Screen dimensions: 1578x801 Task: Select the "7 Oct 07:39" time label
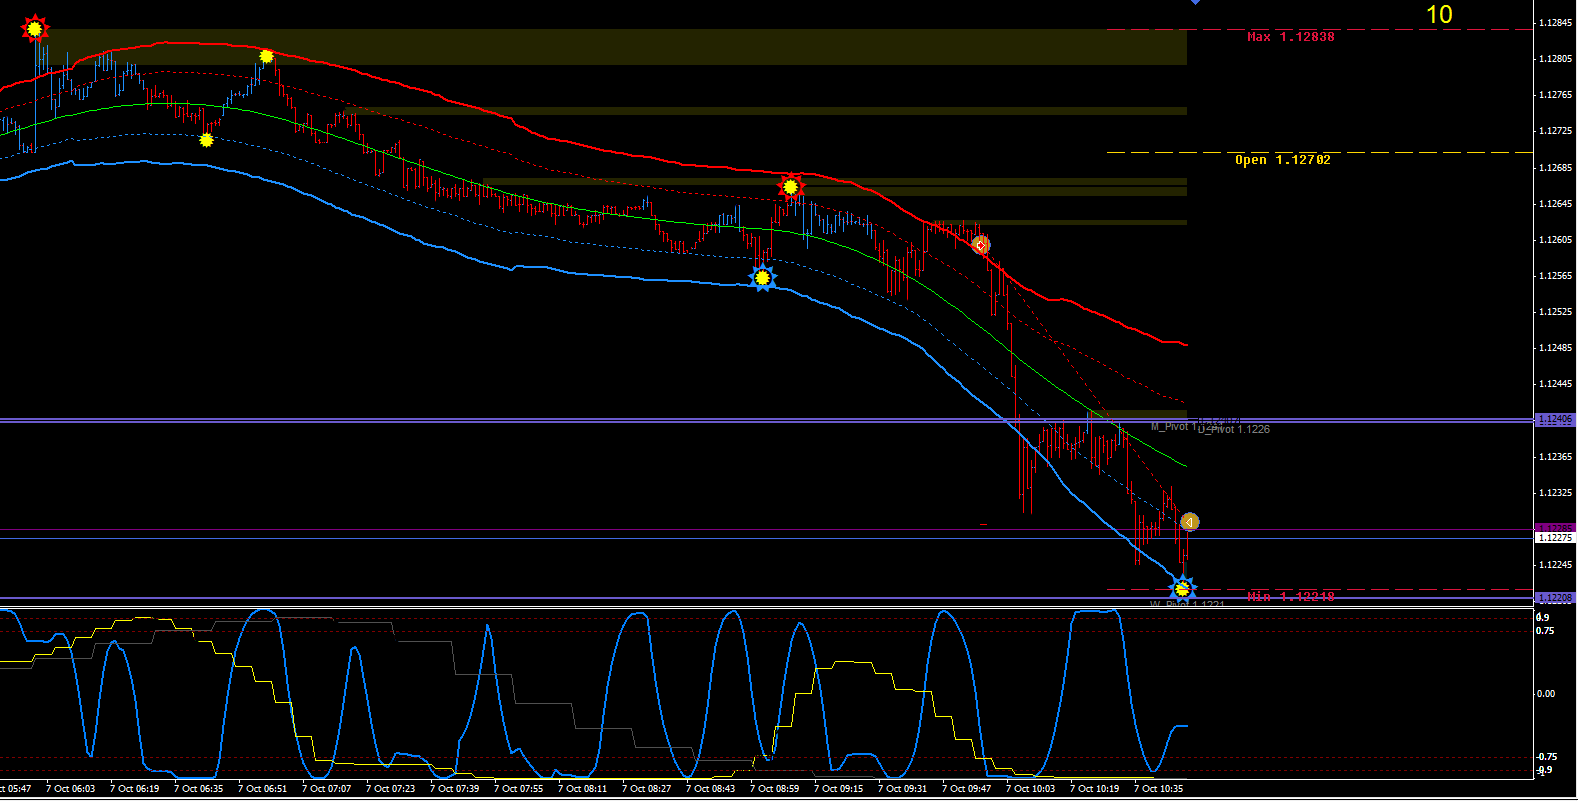click(x=457, y=789)
